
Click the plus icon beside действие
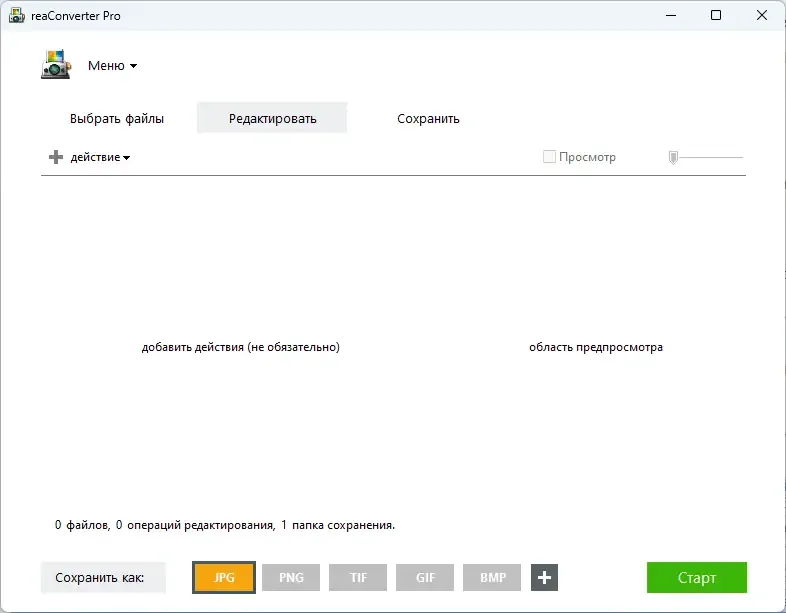pyautogui.click(x=56, y=157)
